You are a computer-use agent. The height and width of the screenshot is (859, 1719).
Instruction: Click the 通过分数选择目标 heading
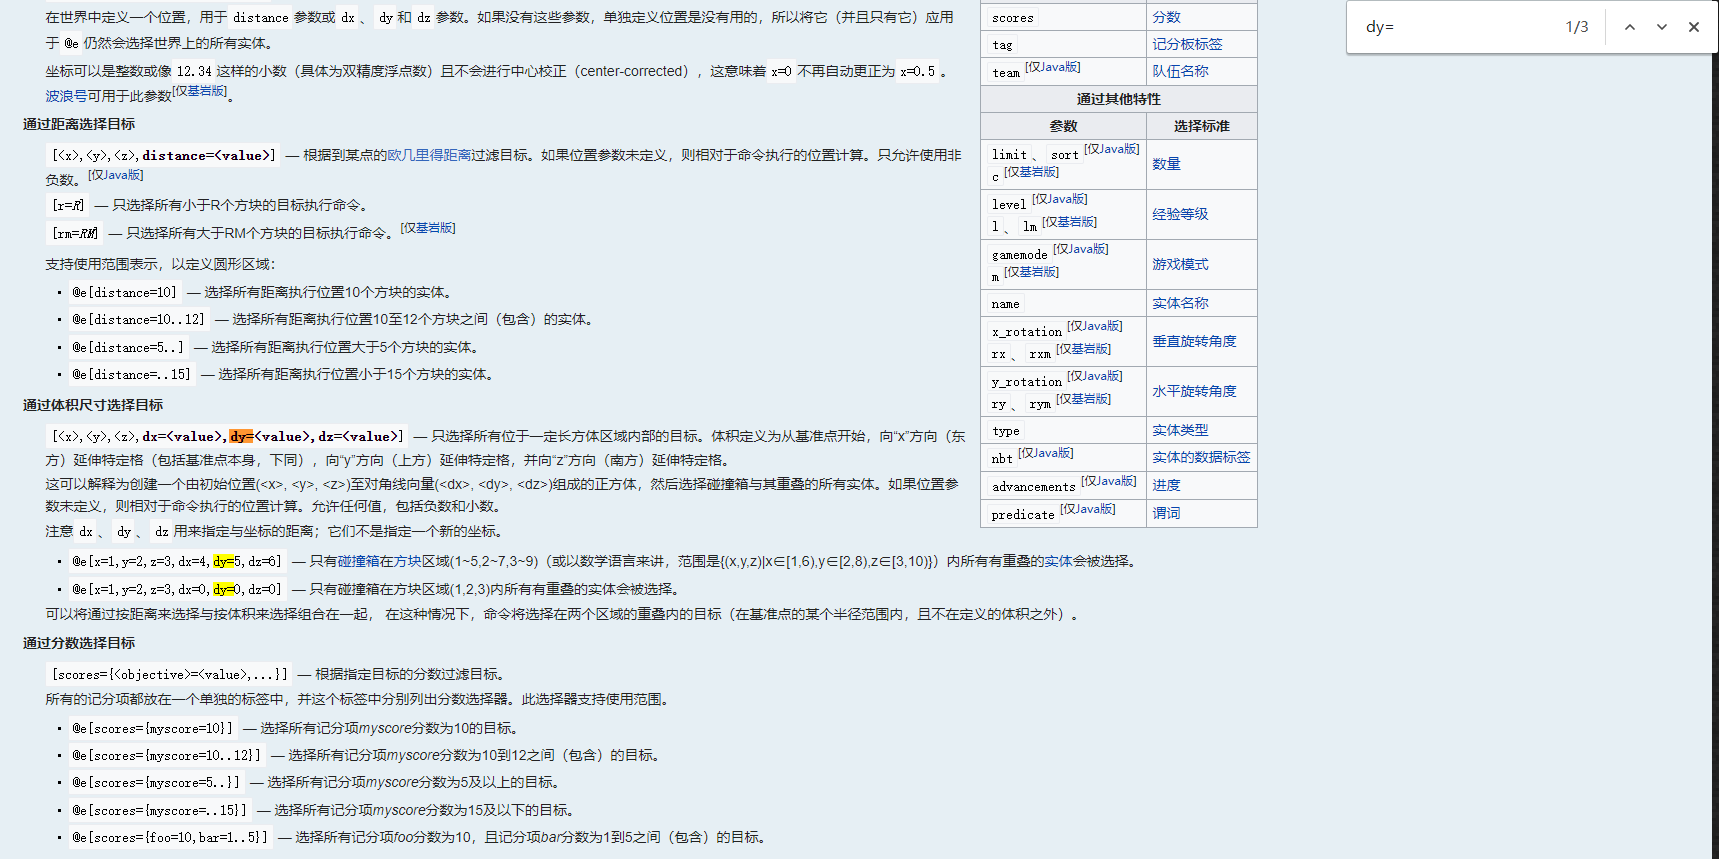79,643
